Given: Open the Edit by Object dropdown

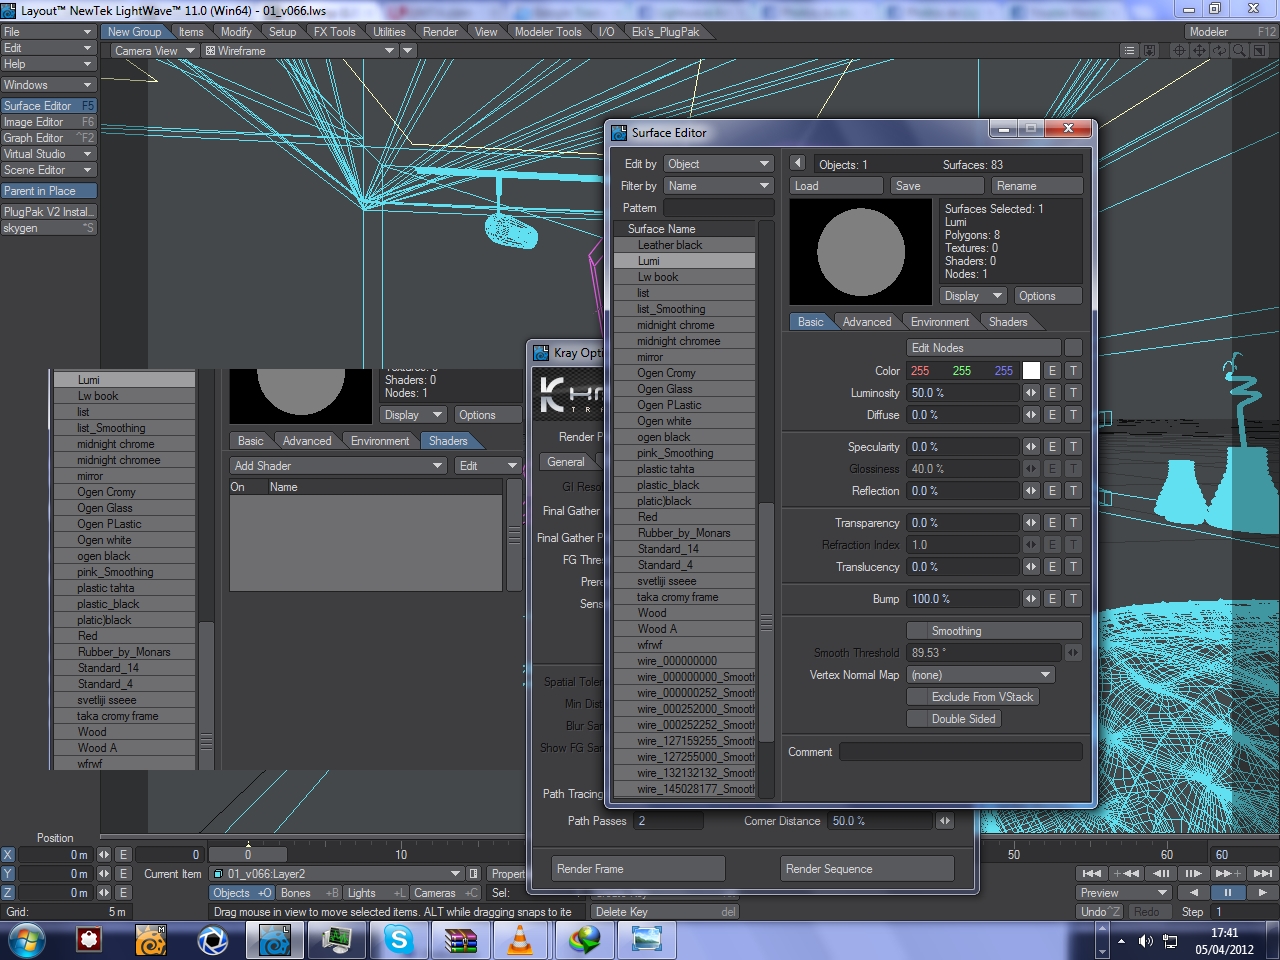Looking at the screenshot, I should 718,164.
